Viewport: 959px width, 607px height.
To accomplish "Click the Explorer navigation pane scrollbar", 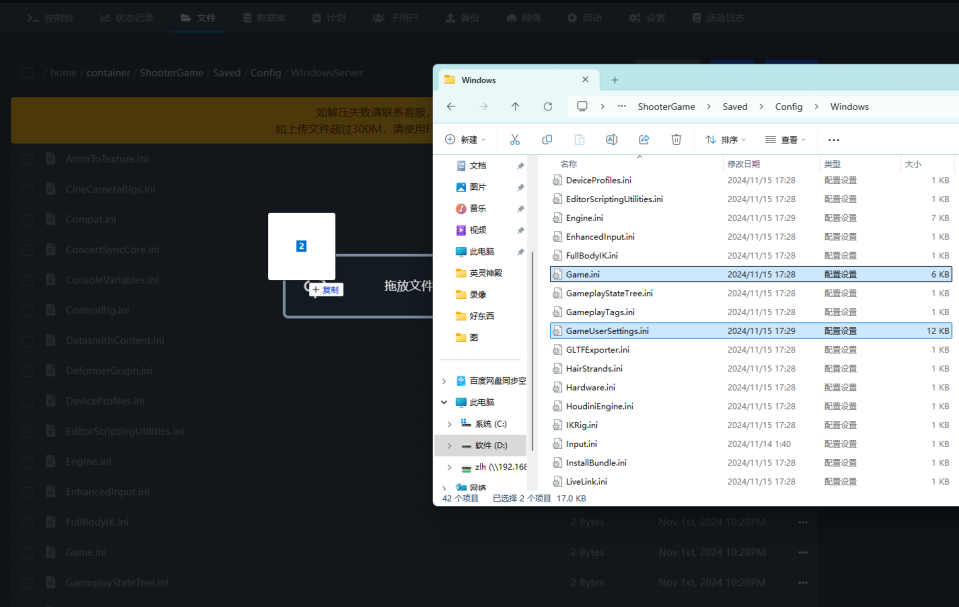I will click(x=533, y=352).
